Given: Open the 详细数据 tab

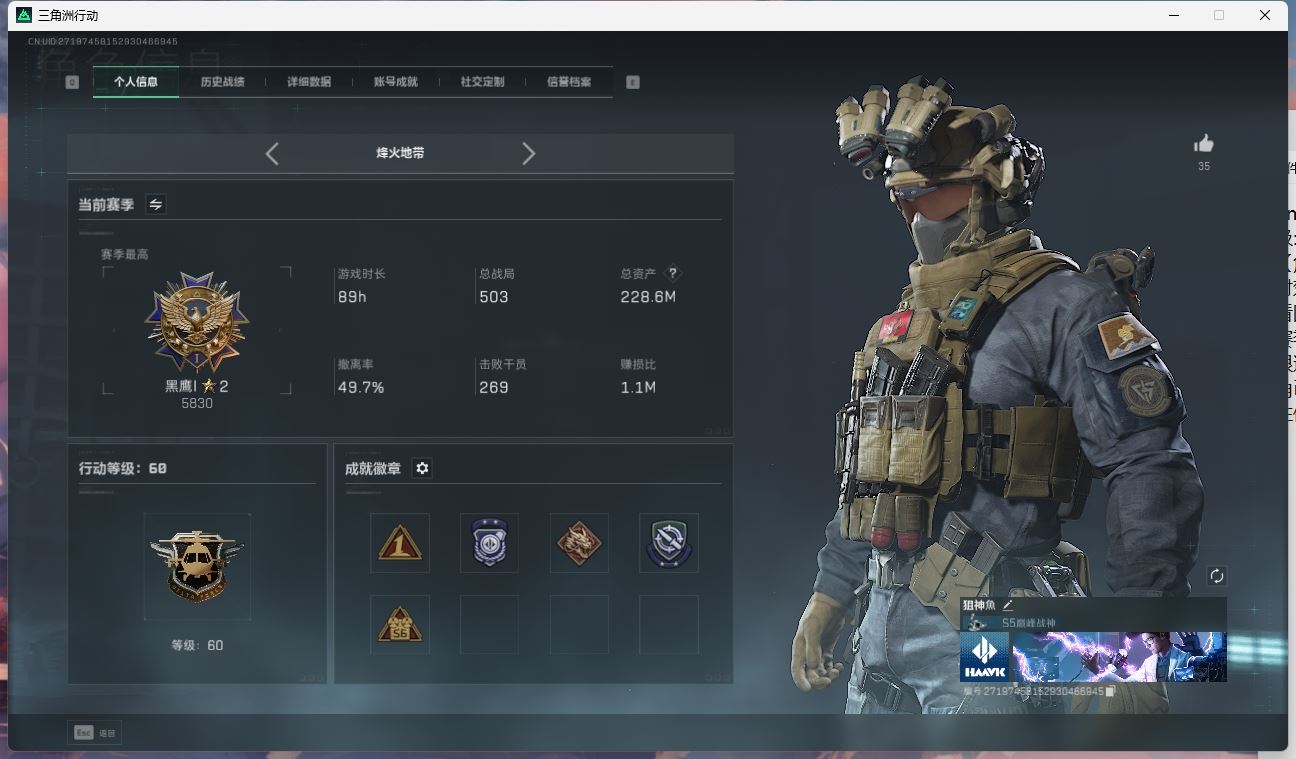Looking at the screenshot, I should coord(309,82).
